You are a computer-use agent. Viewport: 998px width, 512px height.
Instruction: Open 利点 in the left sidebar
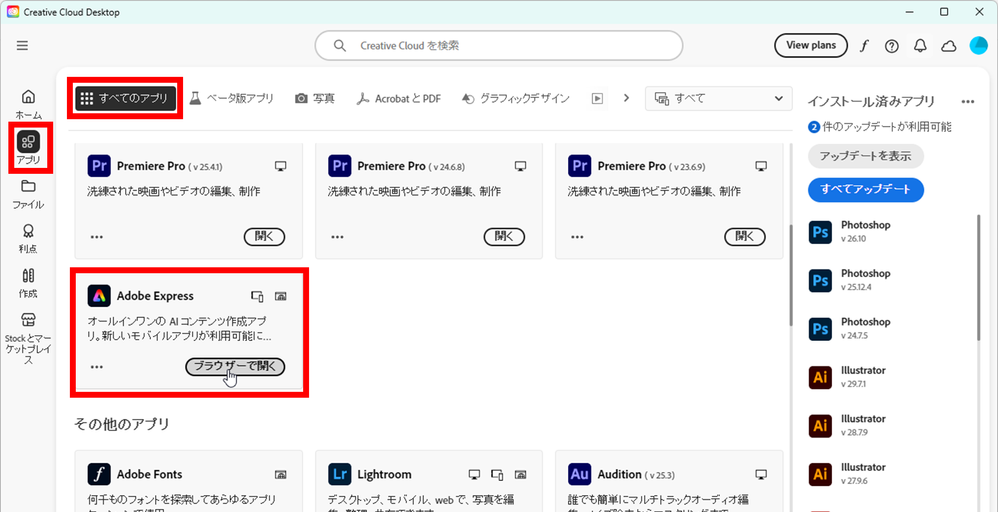(28, 239)
